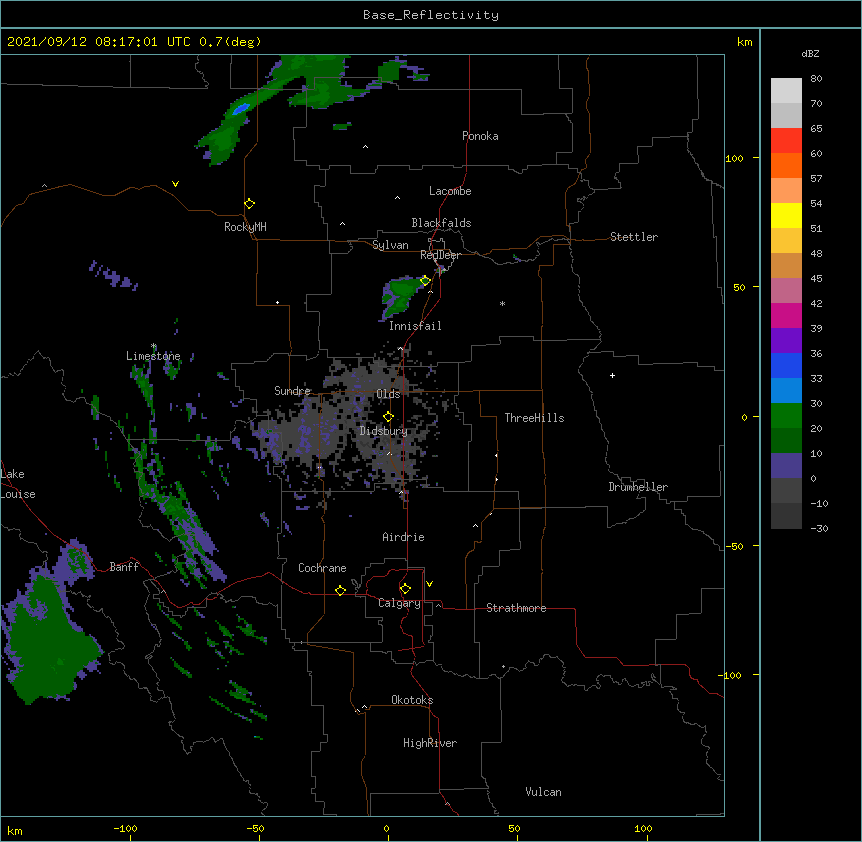This screenshot has width=862, height=842.
Task: Click the RockyMH label
Action: click(x=245, y=226)
